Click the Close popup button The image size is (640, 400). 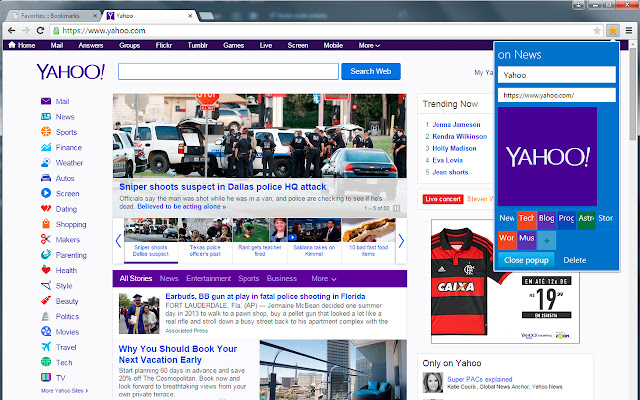click(x=526, y=260)
